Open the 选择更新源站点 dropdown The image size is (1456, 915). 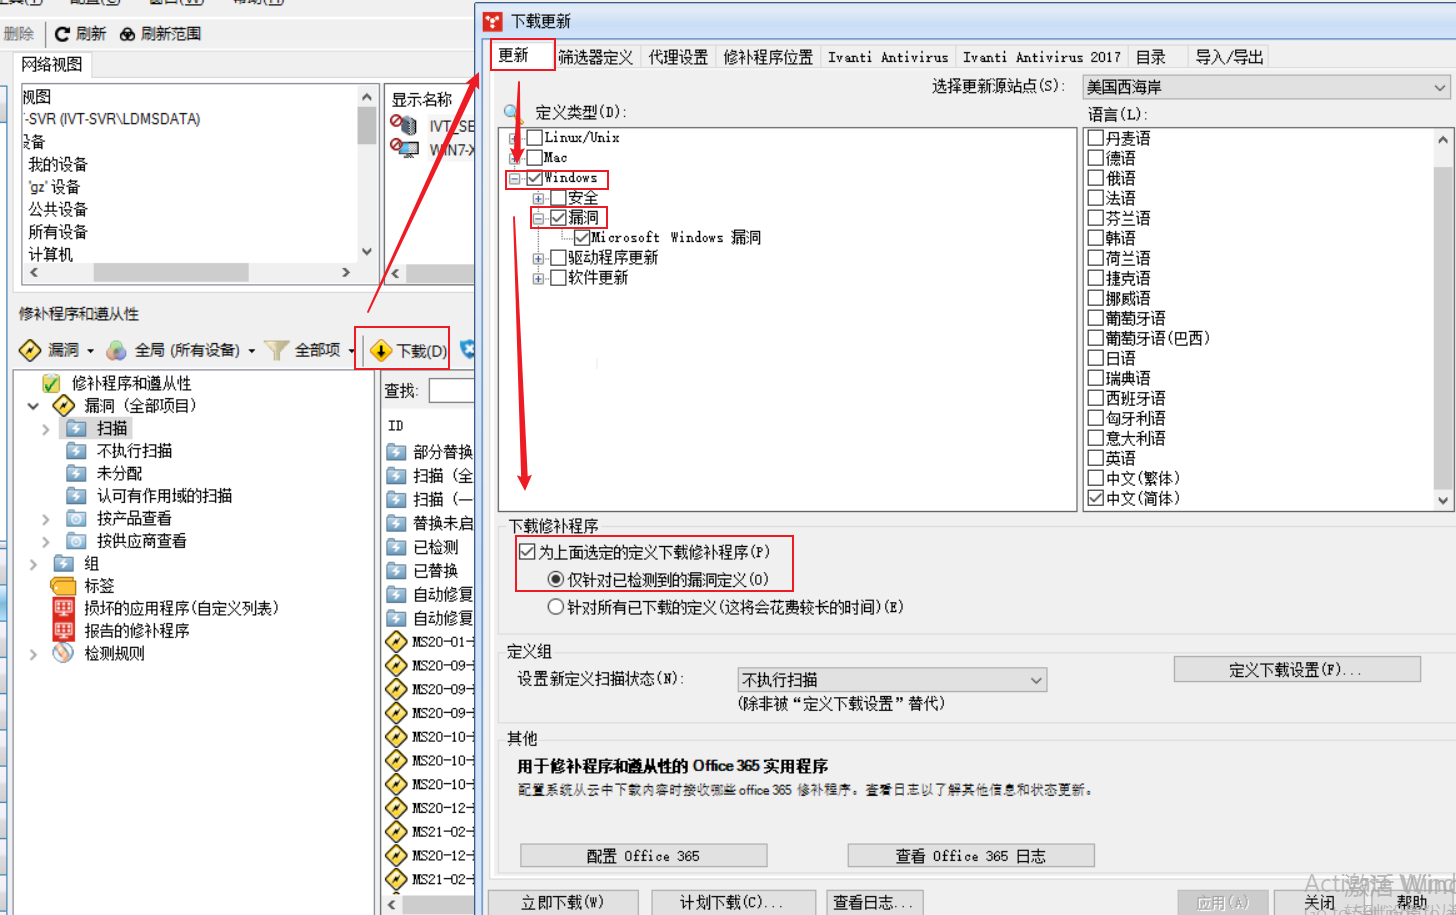click(x=1266, y=88)
